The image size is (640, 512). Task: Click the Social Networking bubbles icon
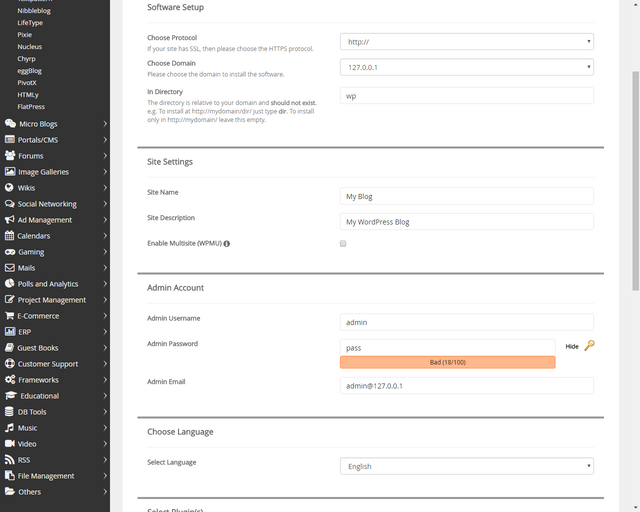coord(9,203)
